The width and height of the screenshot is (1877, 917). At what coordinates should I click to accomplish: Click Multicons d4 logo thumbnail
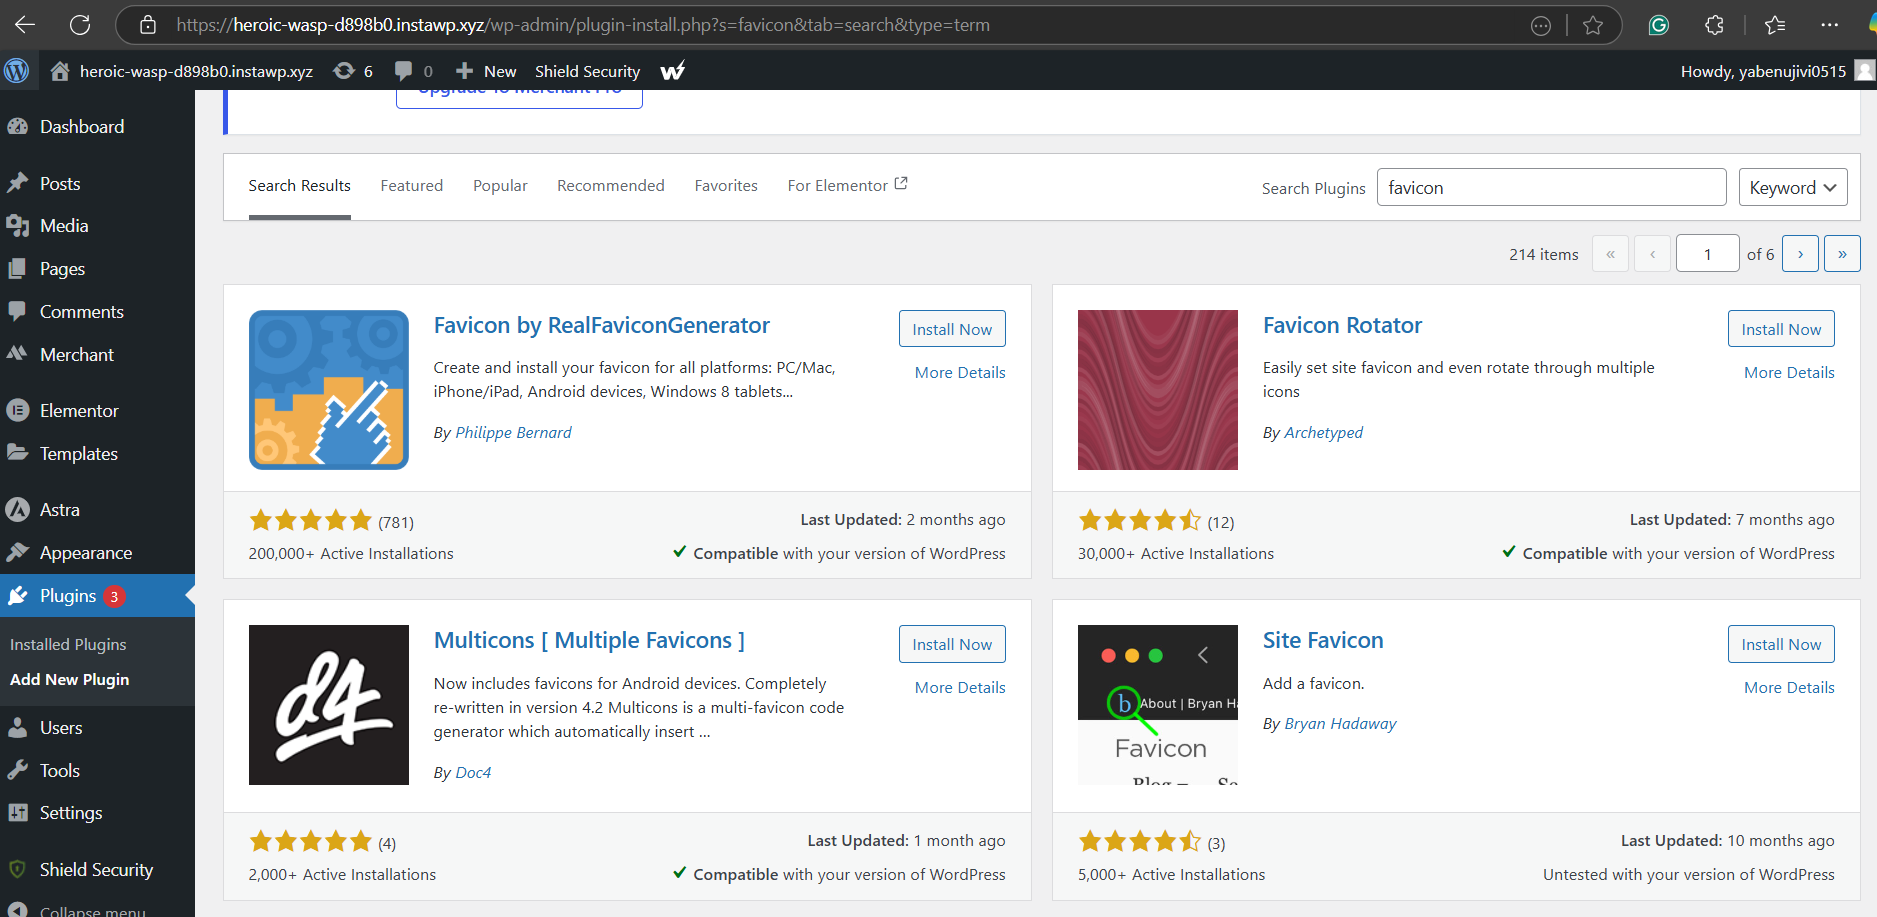pos(329,705)
